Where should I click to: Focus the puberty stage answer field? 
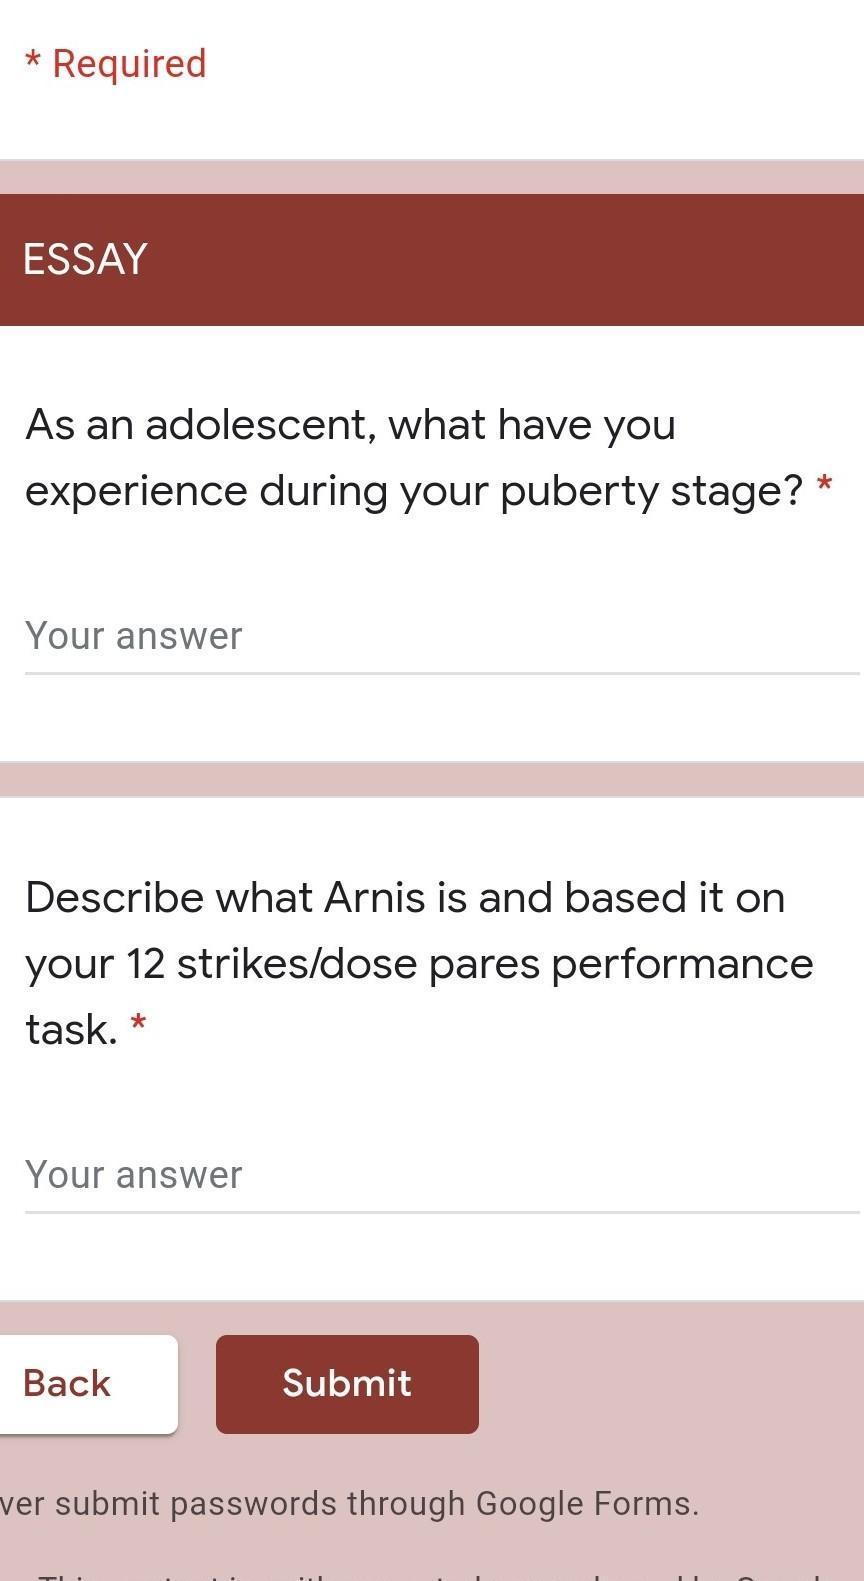[x=440, y=637]
